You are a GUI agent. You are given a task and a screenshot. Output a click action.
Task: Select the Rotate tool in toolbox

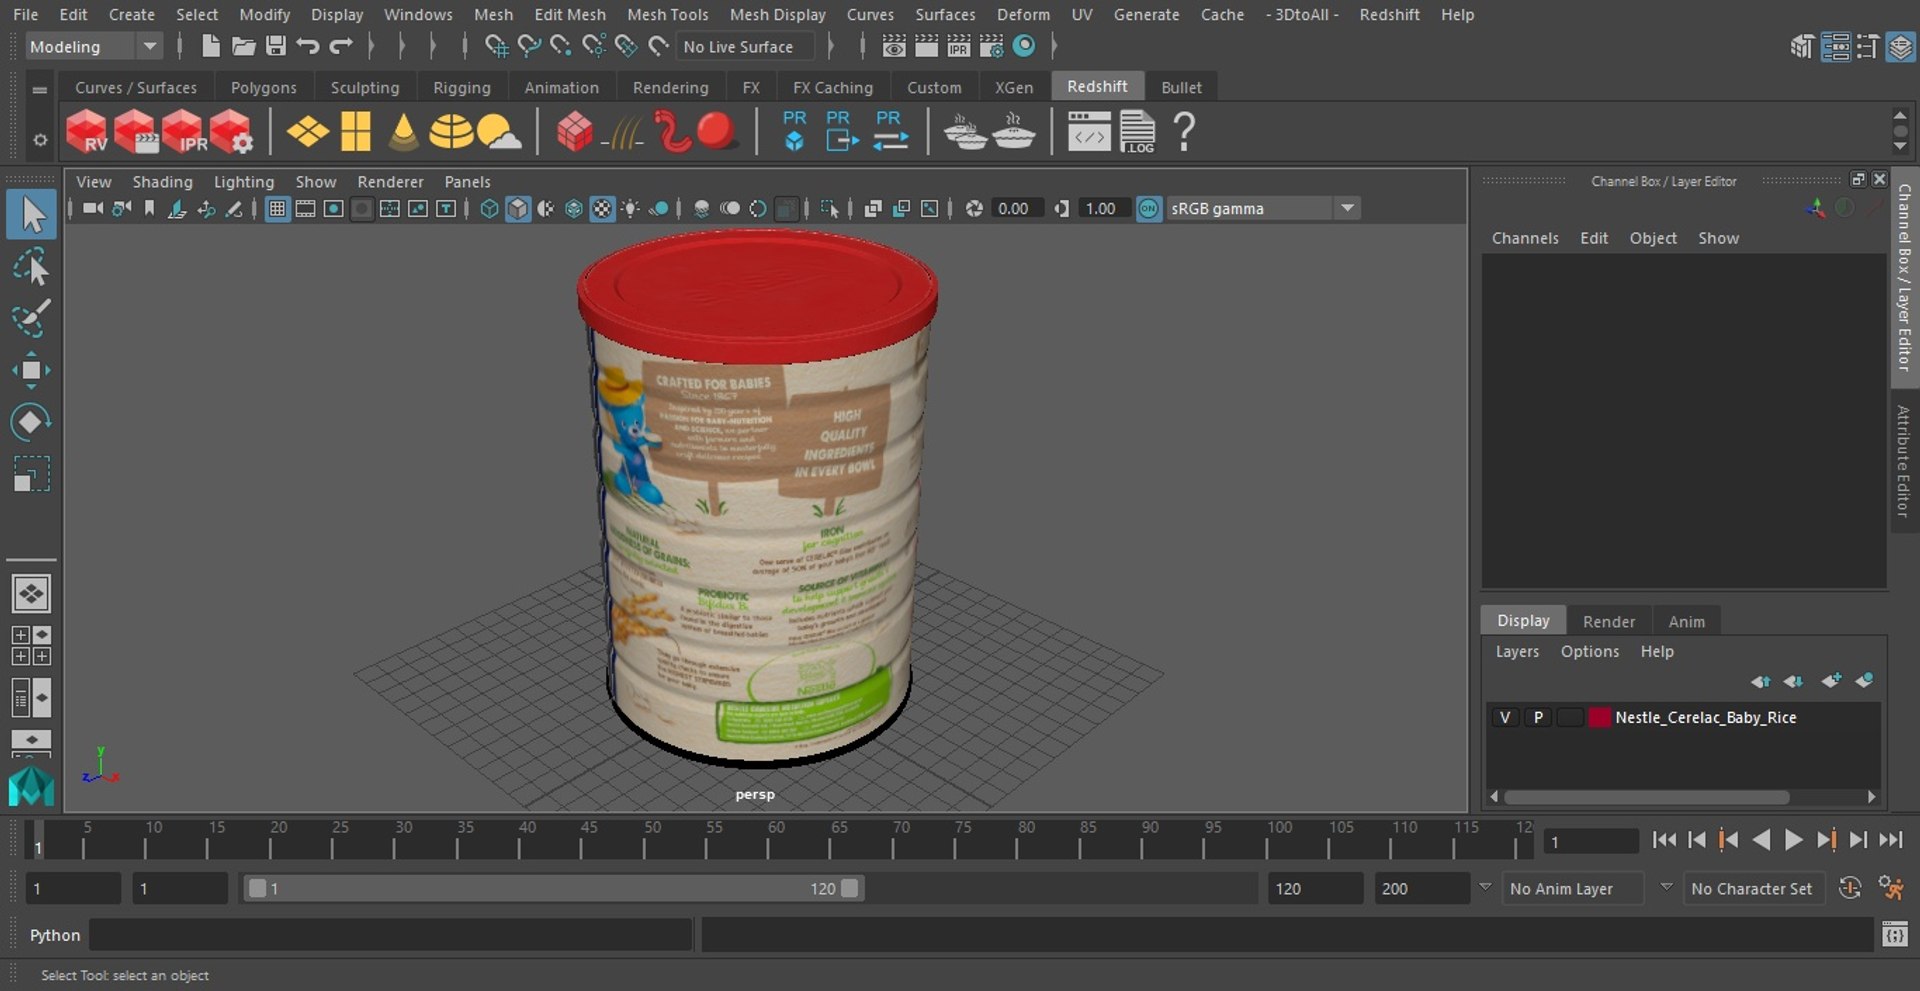click(x=31, y=422)
